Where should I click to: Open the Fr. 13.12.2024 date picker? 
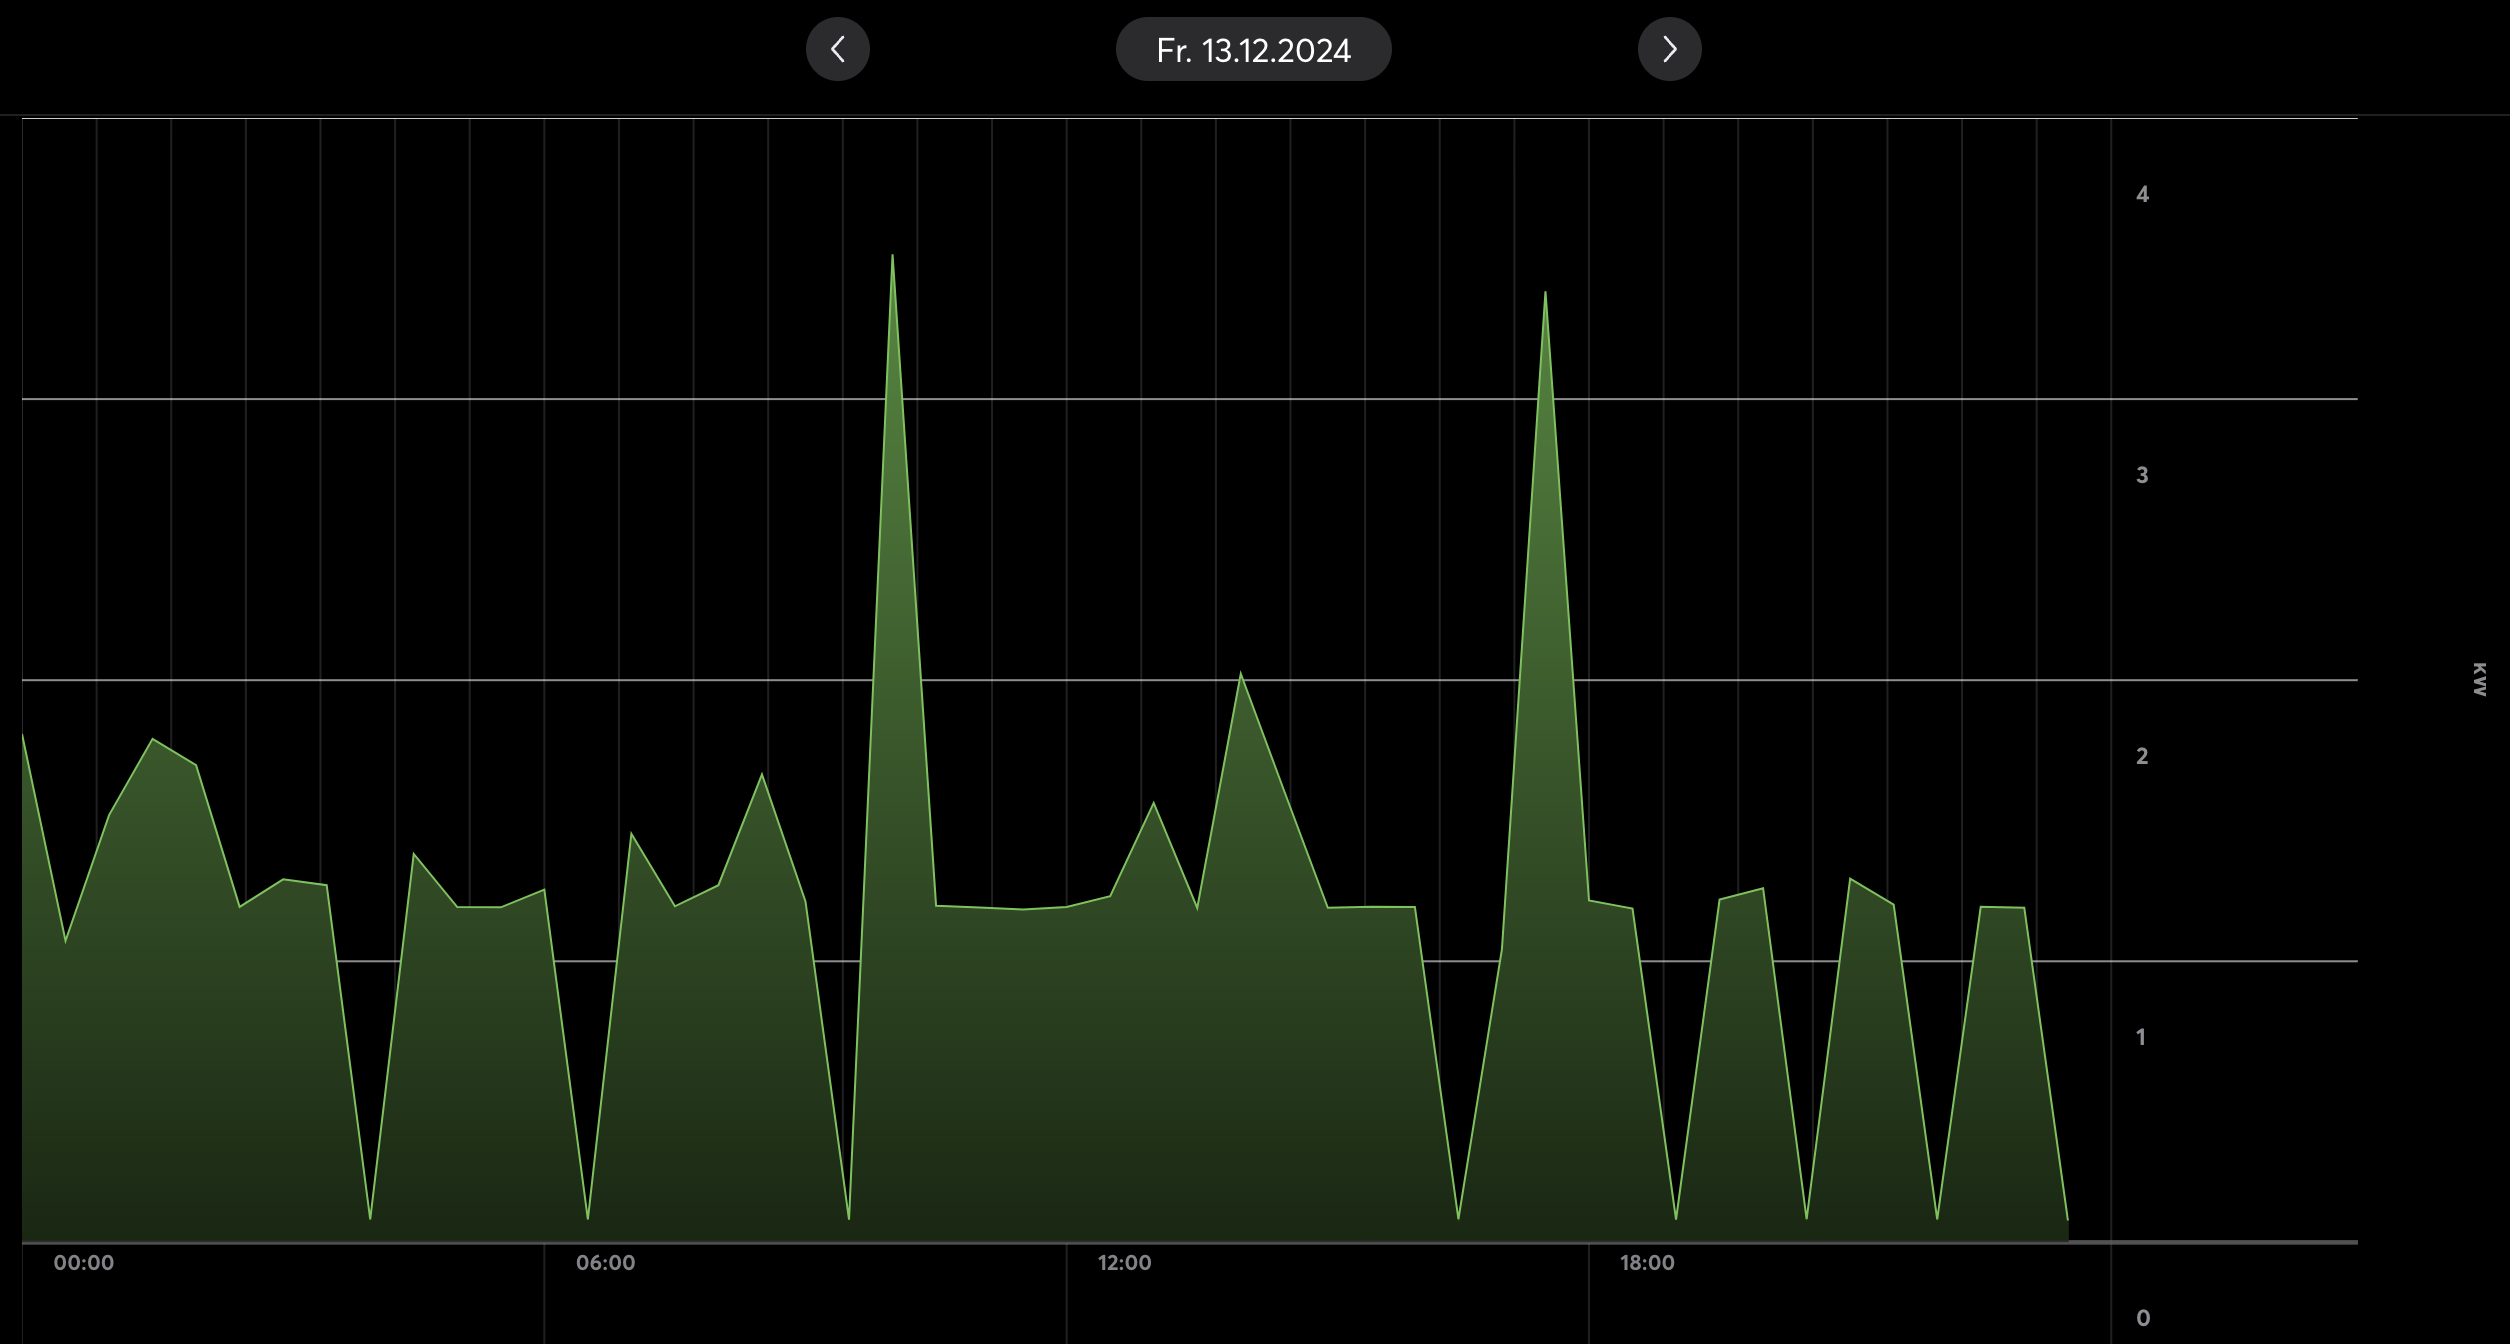(x=1253, y=49)
